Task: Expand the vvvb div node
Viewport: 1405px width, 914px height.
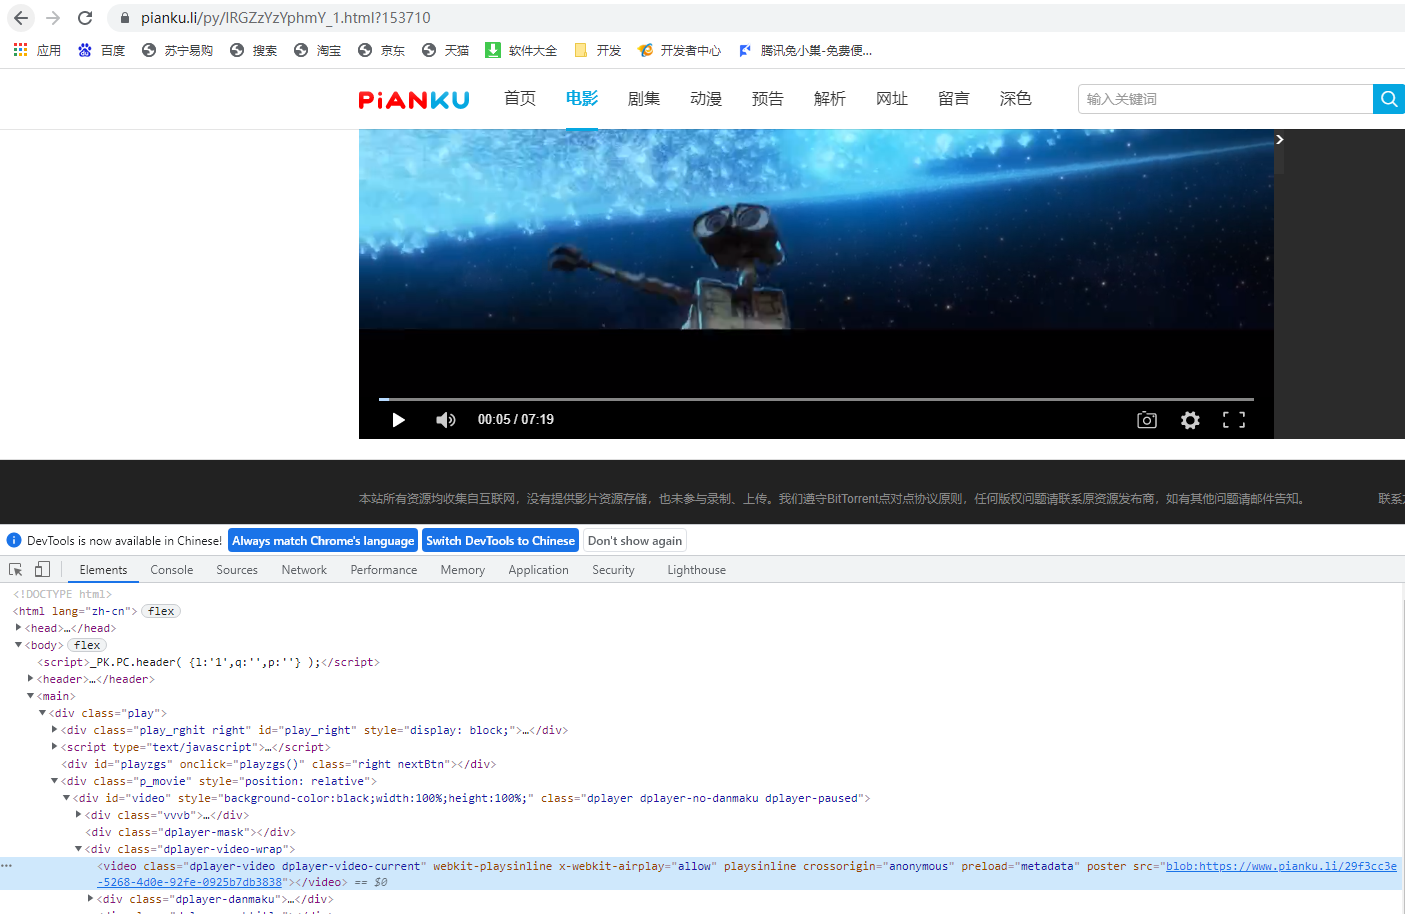Action: click(78, 815)
